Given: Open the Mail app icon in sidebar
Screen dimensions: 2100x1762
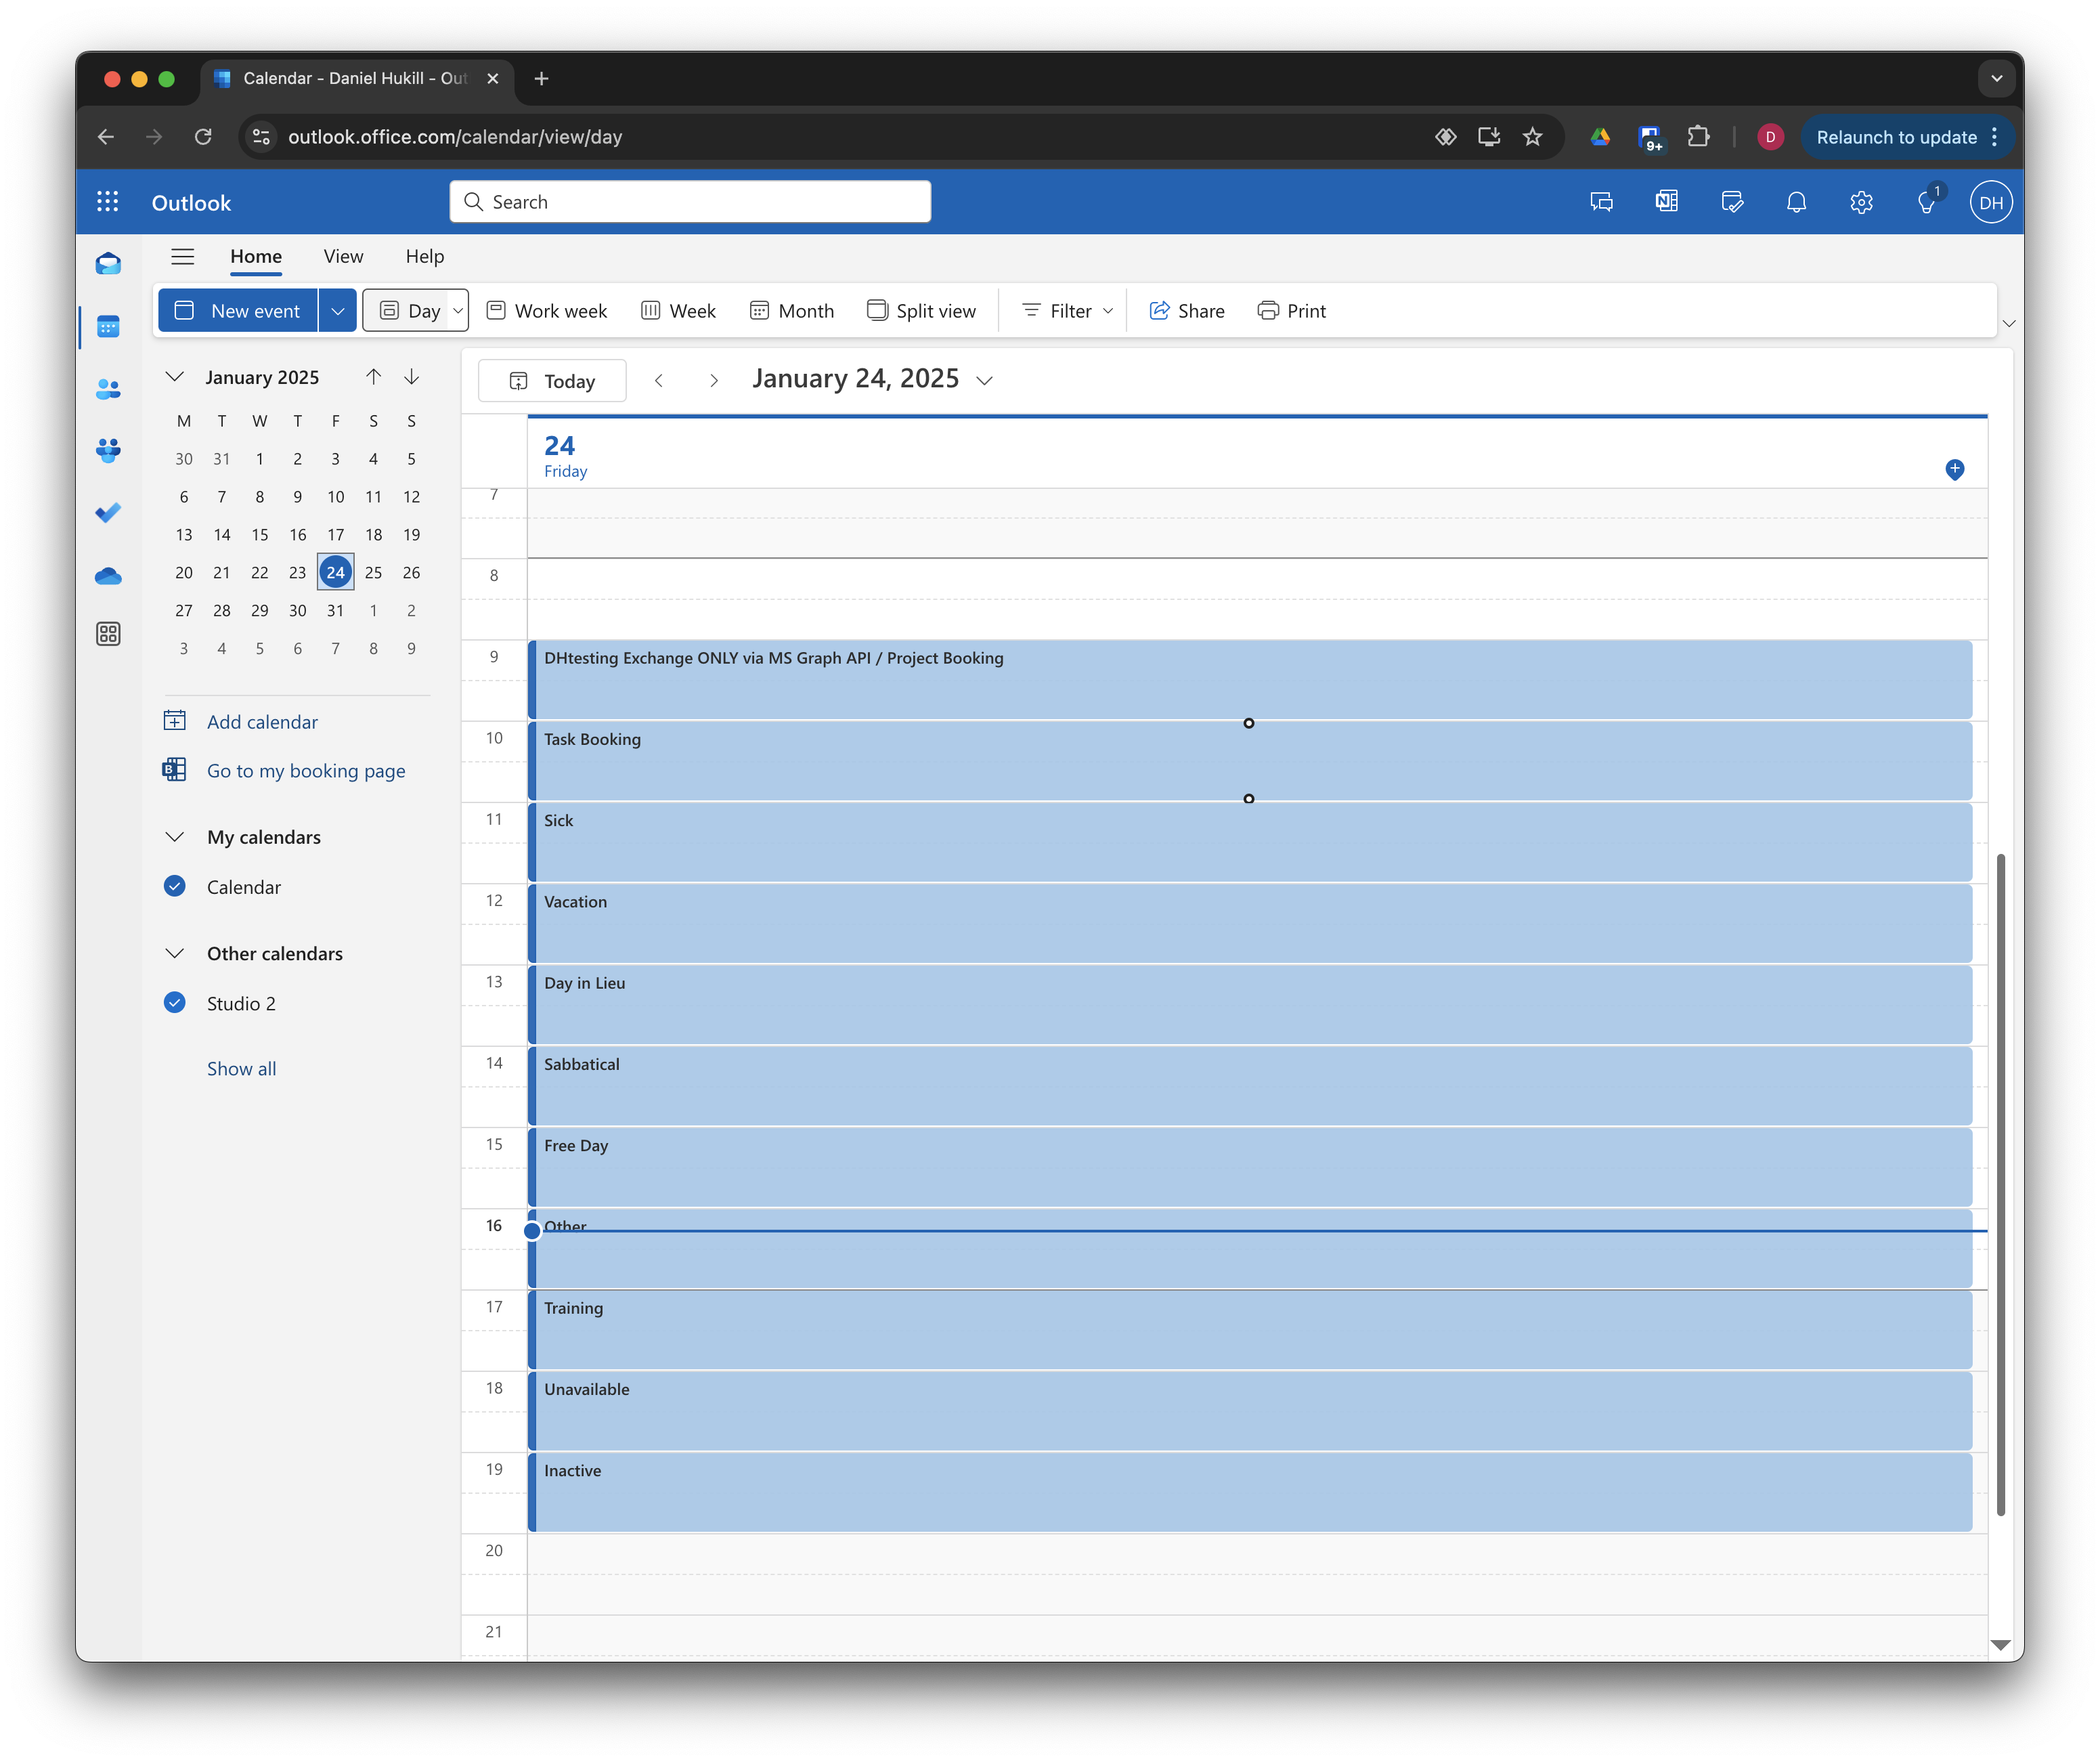Looking at the screenshot, I should [108, 264].
